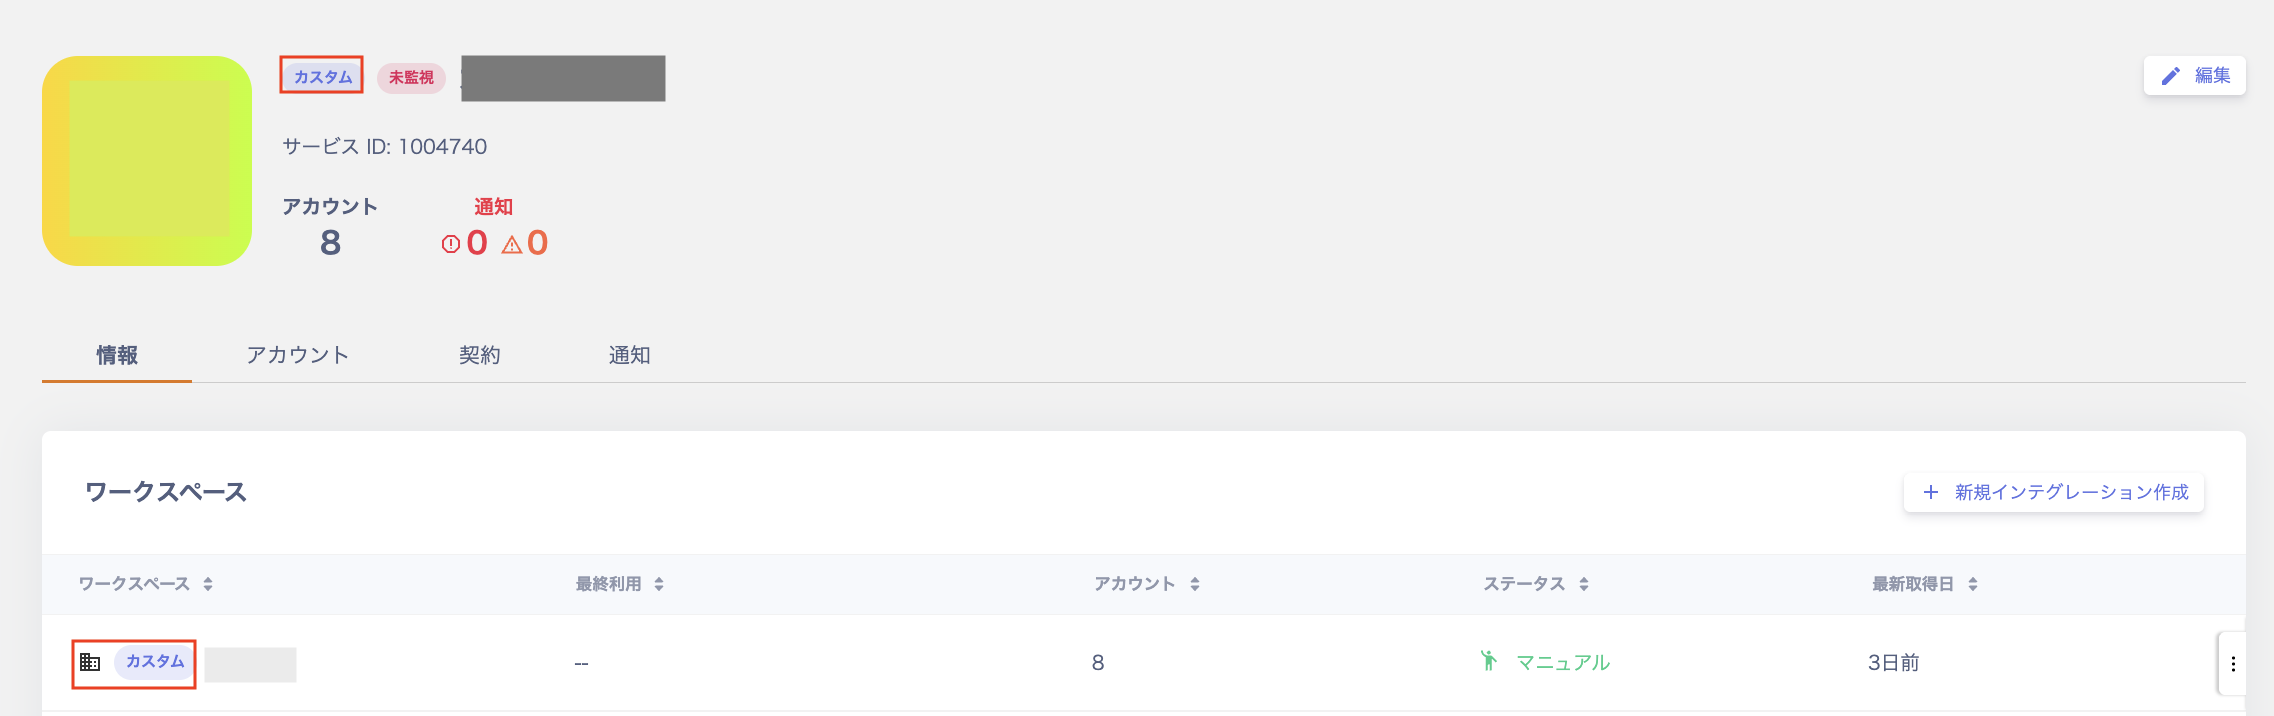The image size is (2274, 716).
Task: Click the orange warning triangle icon
Action: tap(512, 244)
